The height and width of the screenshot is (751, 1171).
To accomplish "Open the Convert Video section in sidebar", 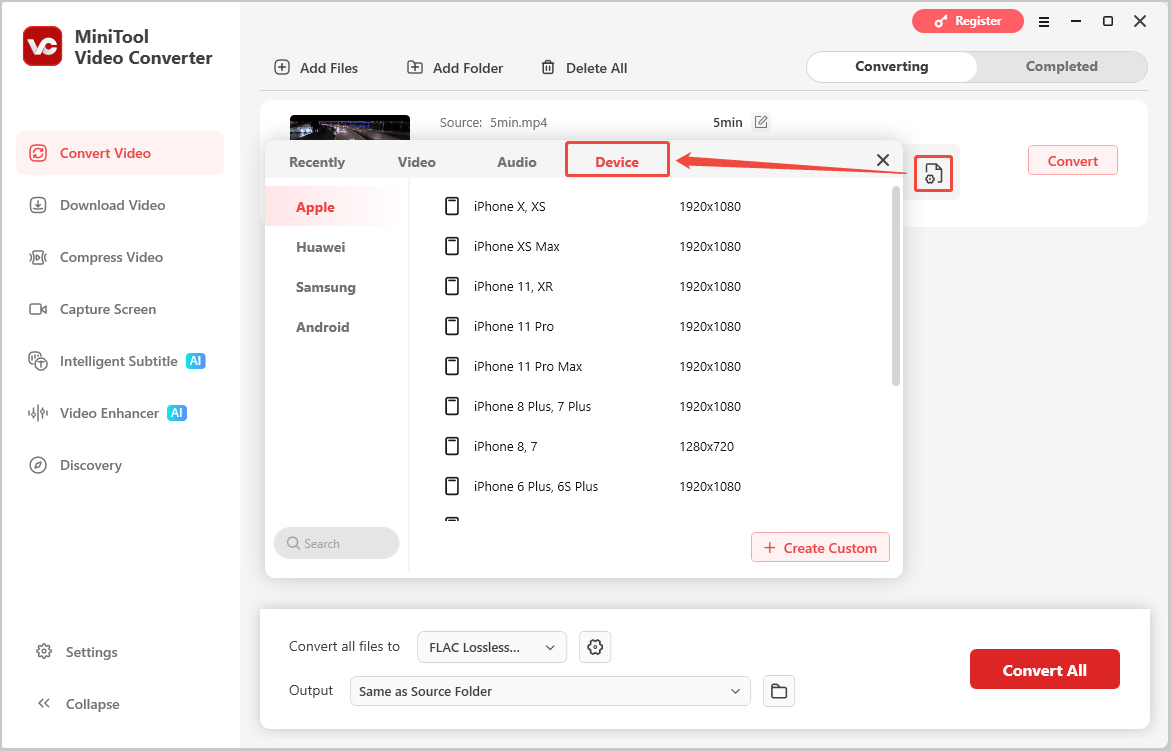I will (119, 153).
